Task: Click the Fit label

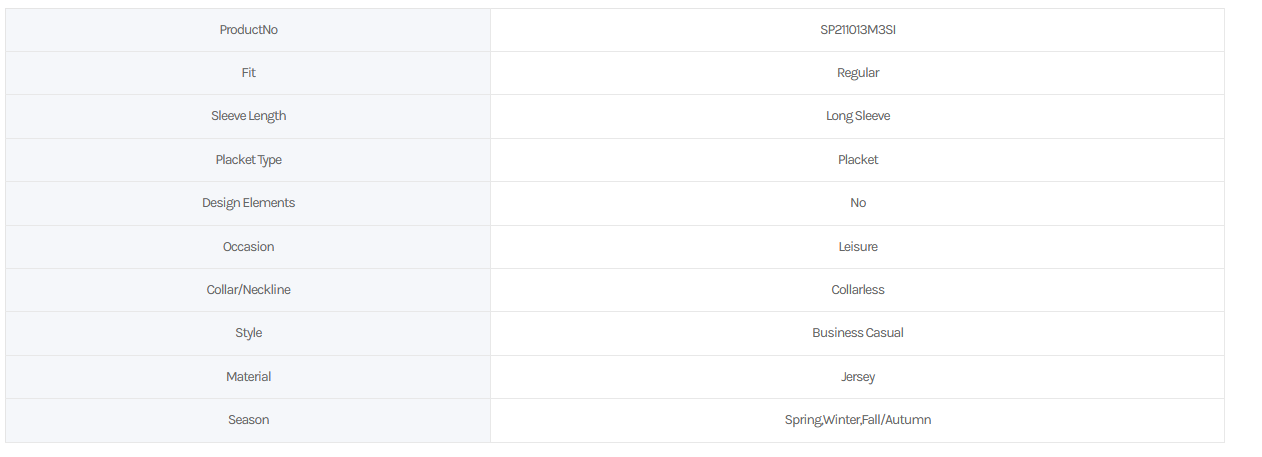Action: pyautogui.click(x=248, y=73)
